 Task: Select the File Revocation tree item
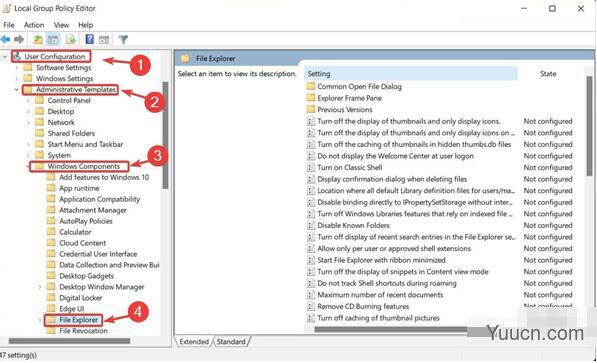(83, 331)
